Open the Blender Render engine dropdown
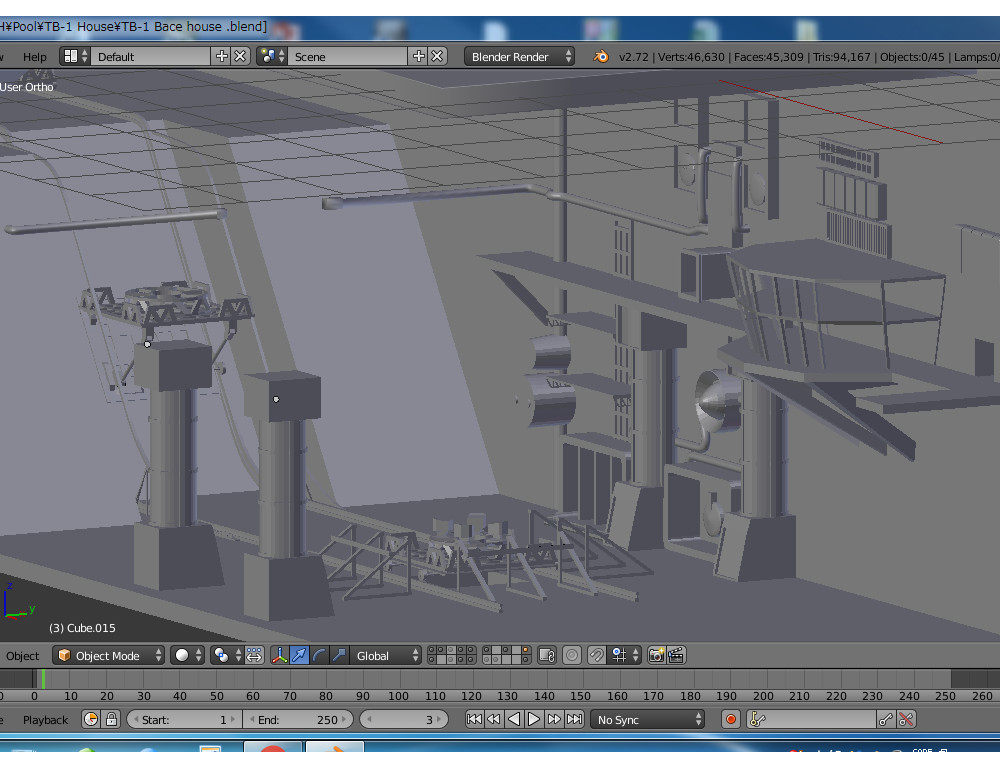This screenshot has height=768, width=1000. click(519, 56)
